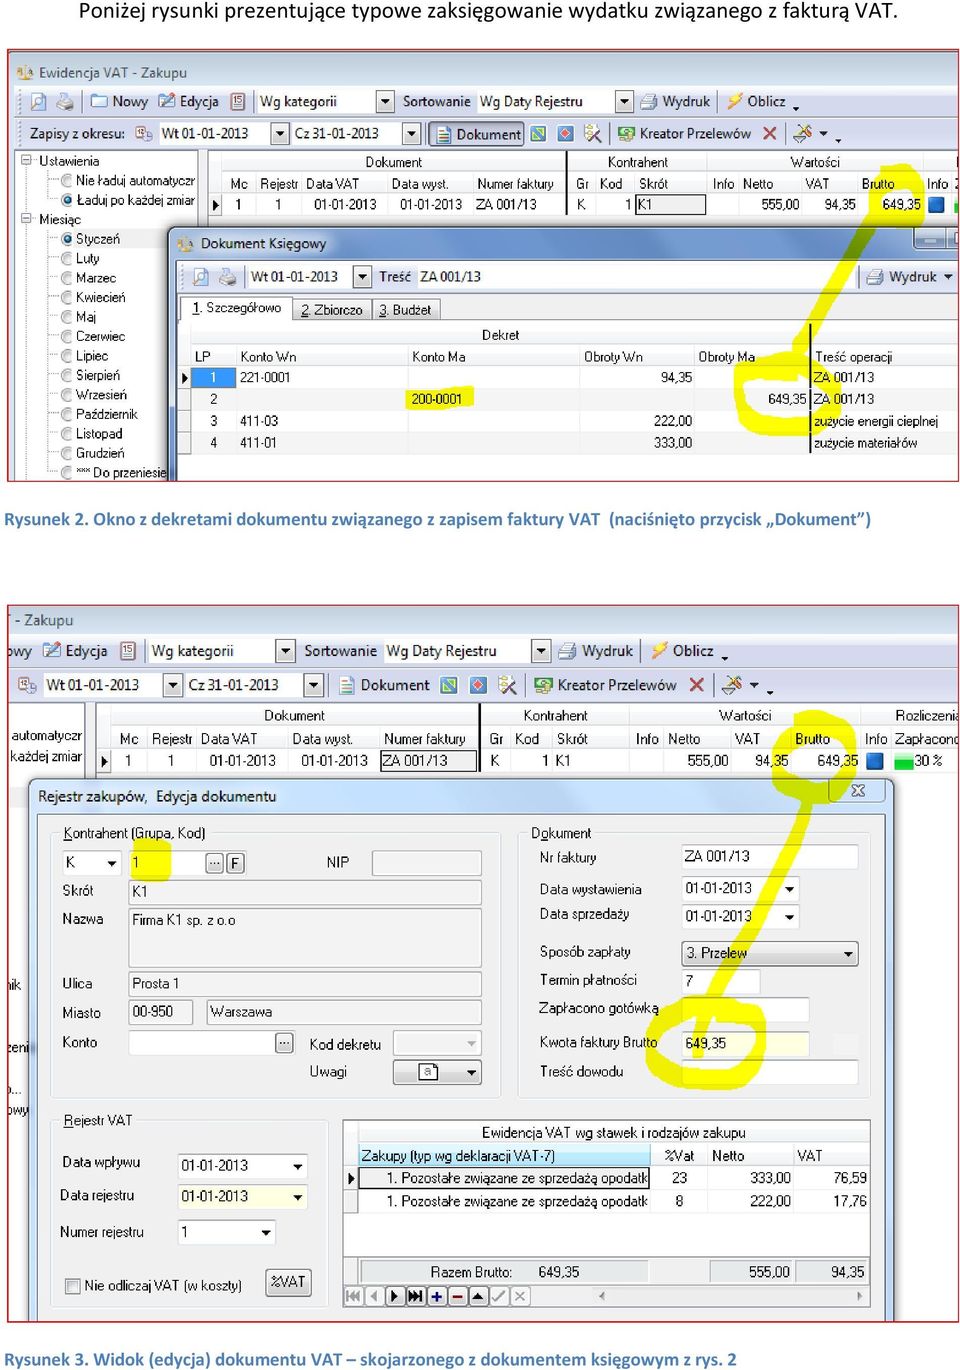Click the list icon after Edycja in Rysunek 2
Viewport: 960px width, 1370px height.
click(238, 101)
